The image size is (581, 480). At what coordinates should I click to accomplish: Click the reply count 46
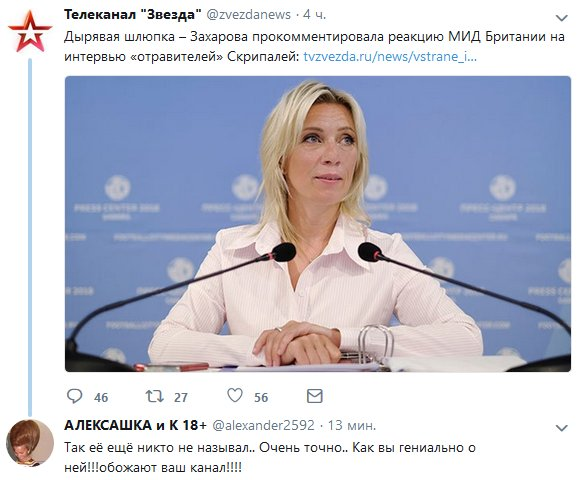pyautogui.click(x=101, y=398)
